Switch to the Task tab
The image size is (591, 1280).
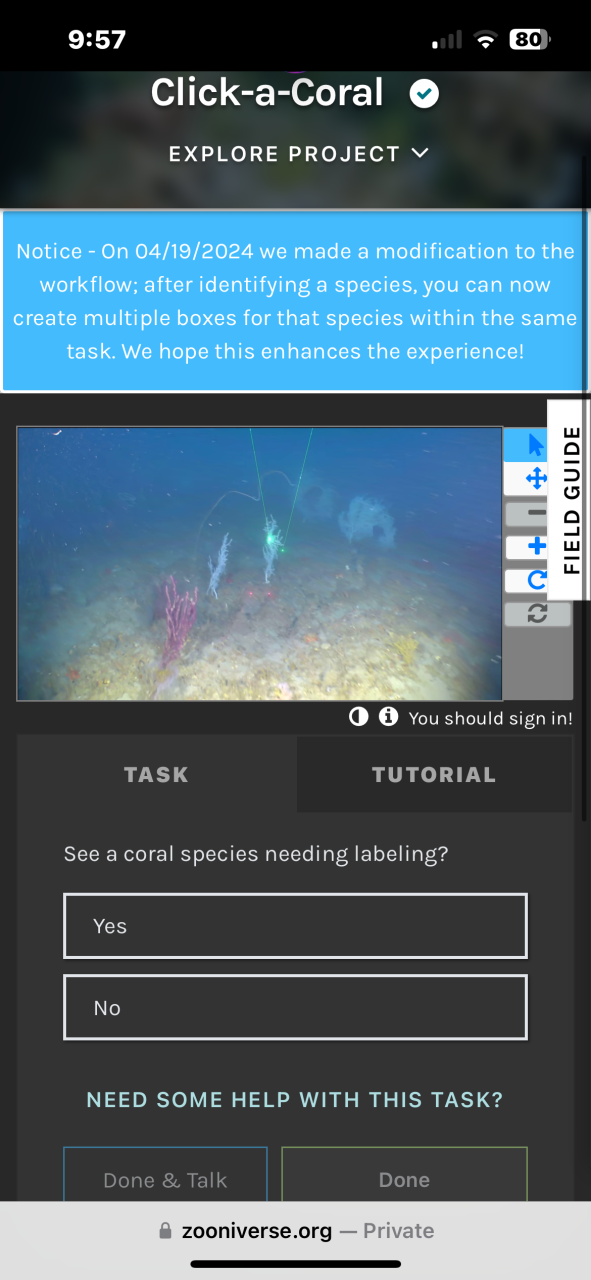tap(156, 774)
